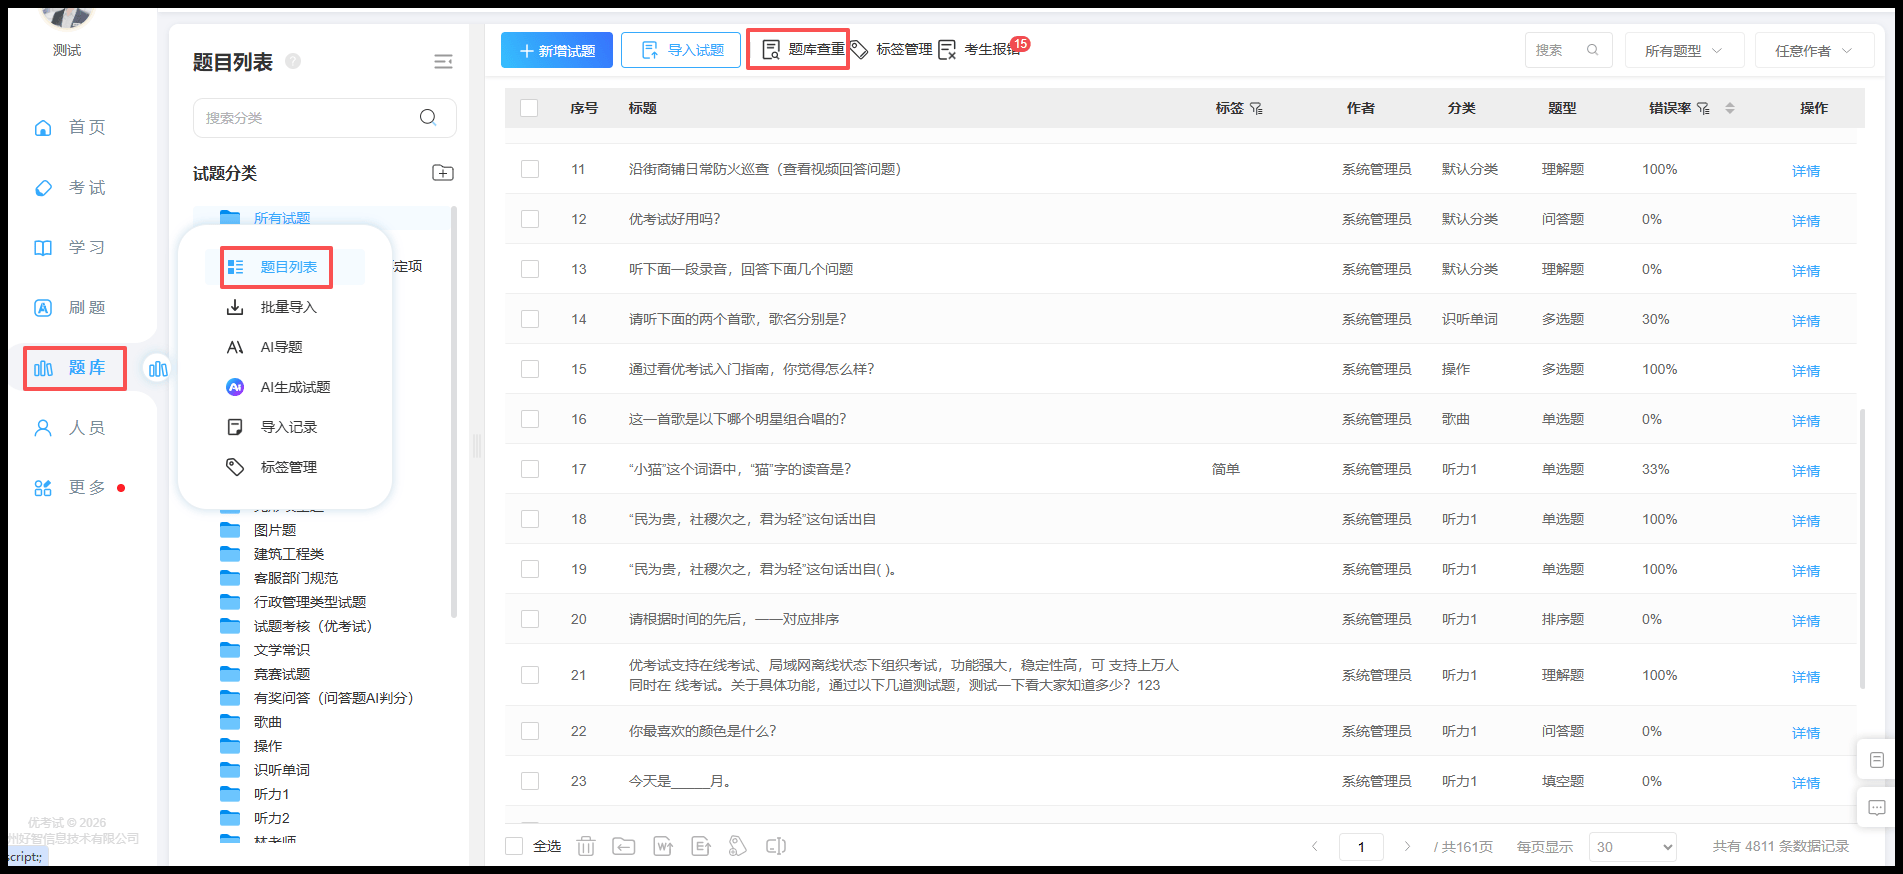The height and width of the screenshot is (874, 1903).
Task: Check the box for row 17
Action: 530,469
